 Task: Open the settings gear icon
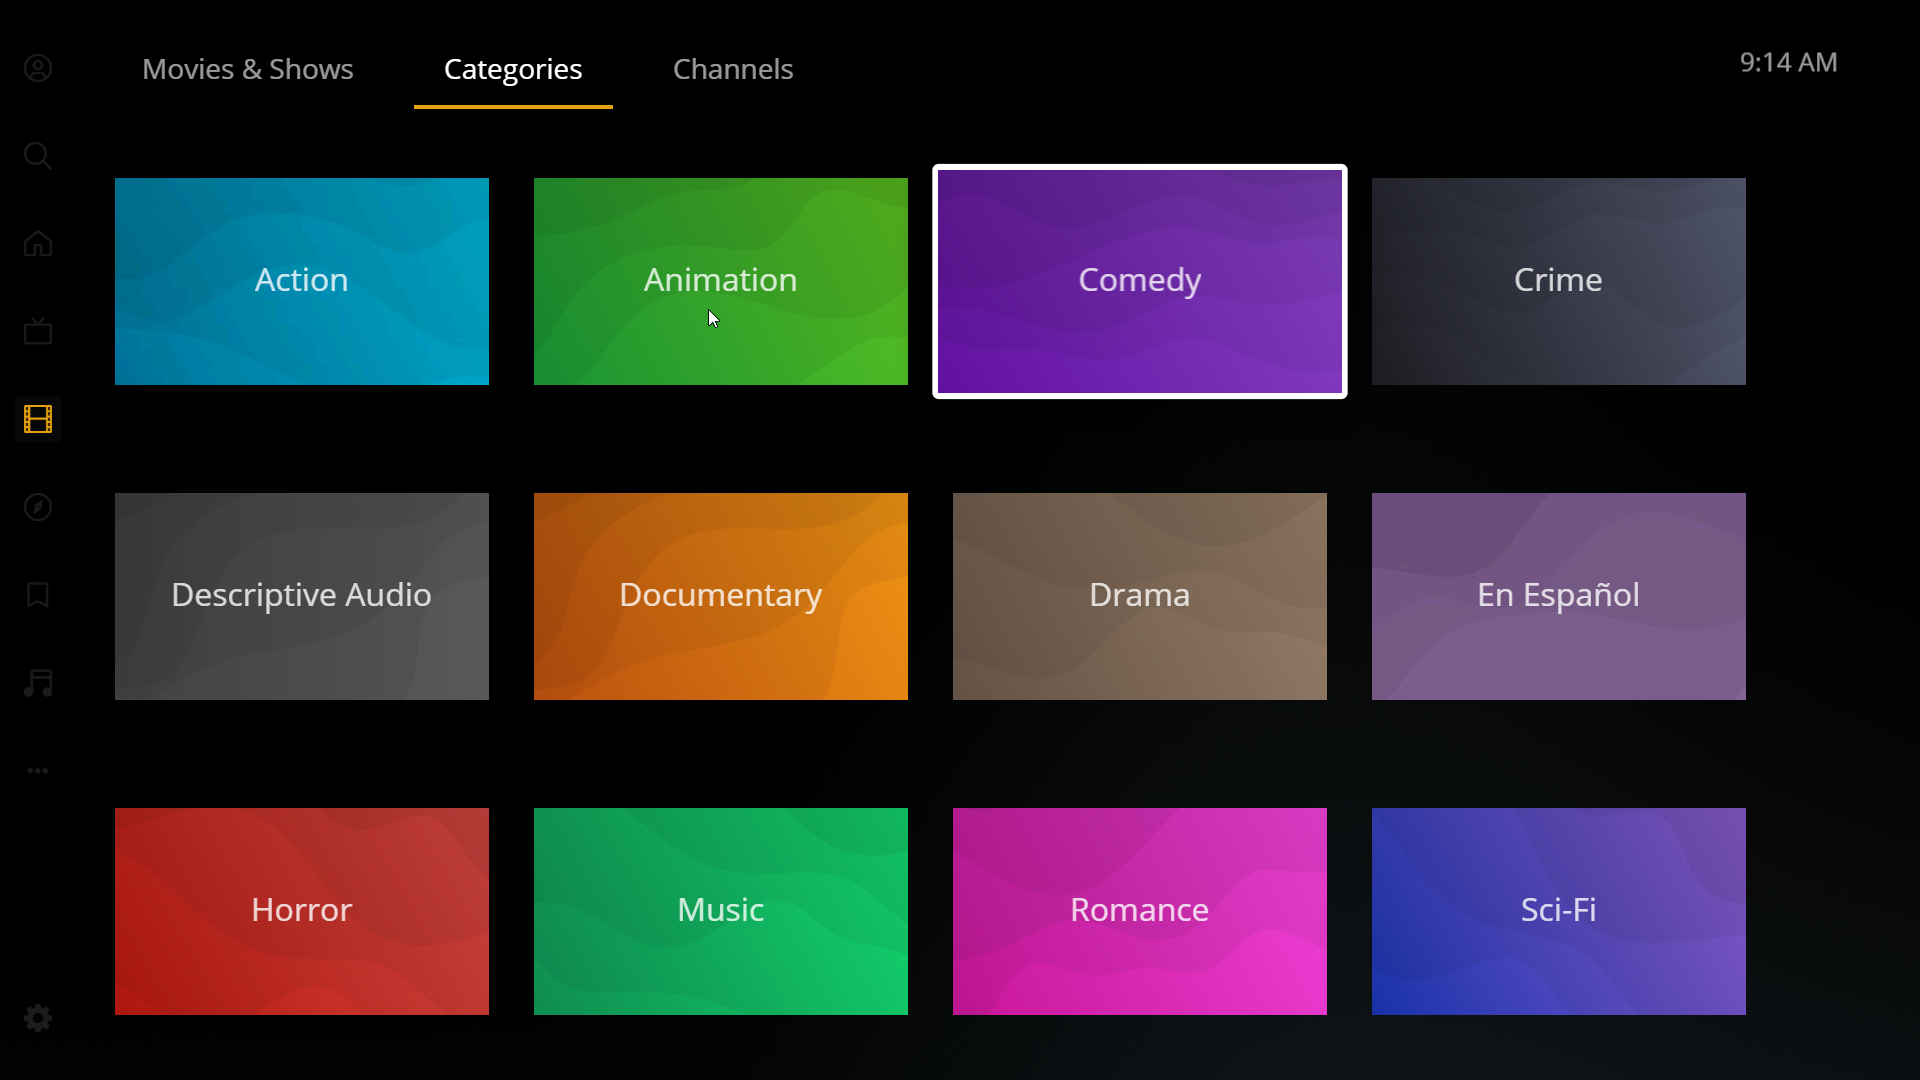(x=37, y=1017)
